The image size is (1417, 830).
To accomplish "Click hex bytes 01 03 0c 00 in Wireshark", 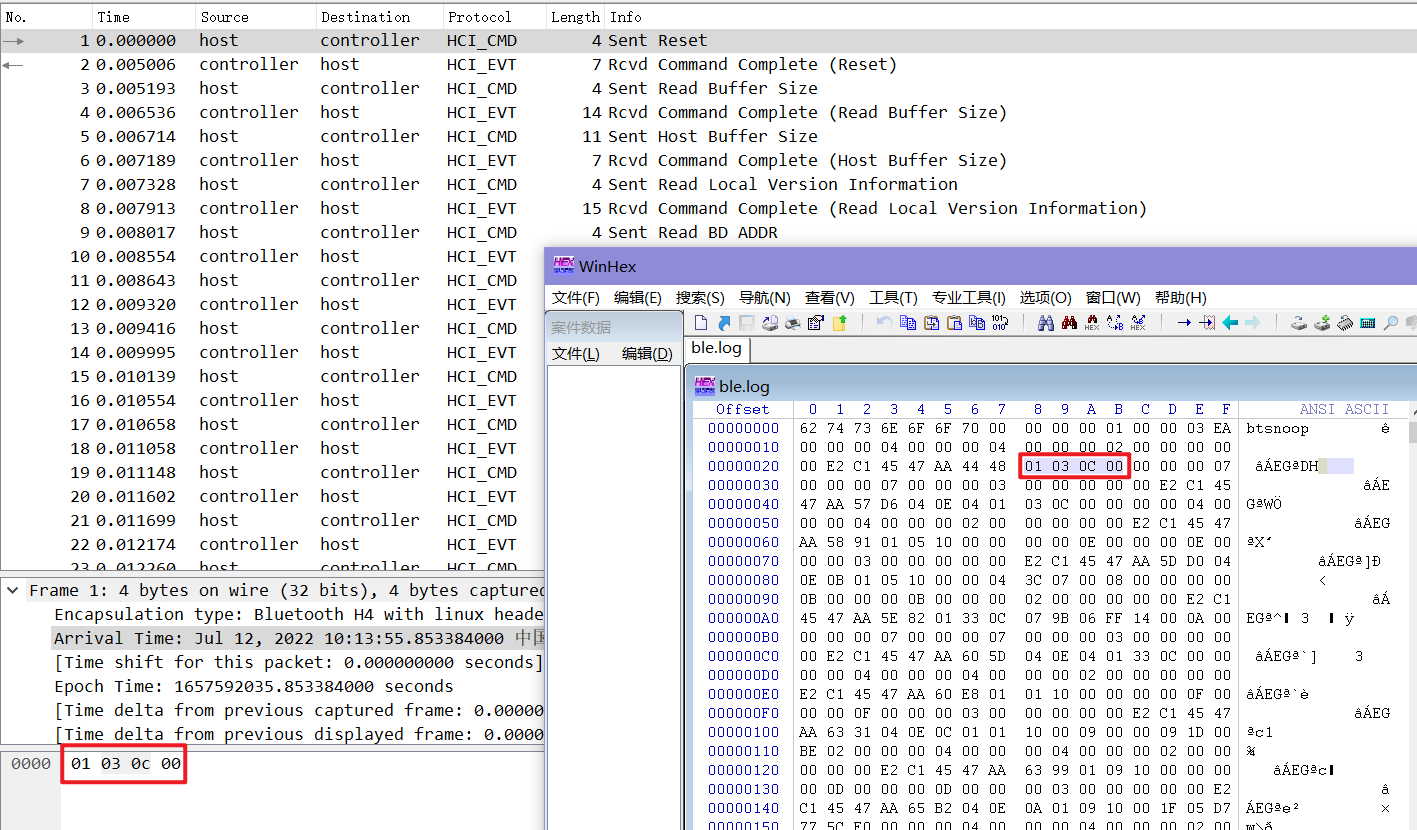I will 126,764.
